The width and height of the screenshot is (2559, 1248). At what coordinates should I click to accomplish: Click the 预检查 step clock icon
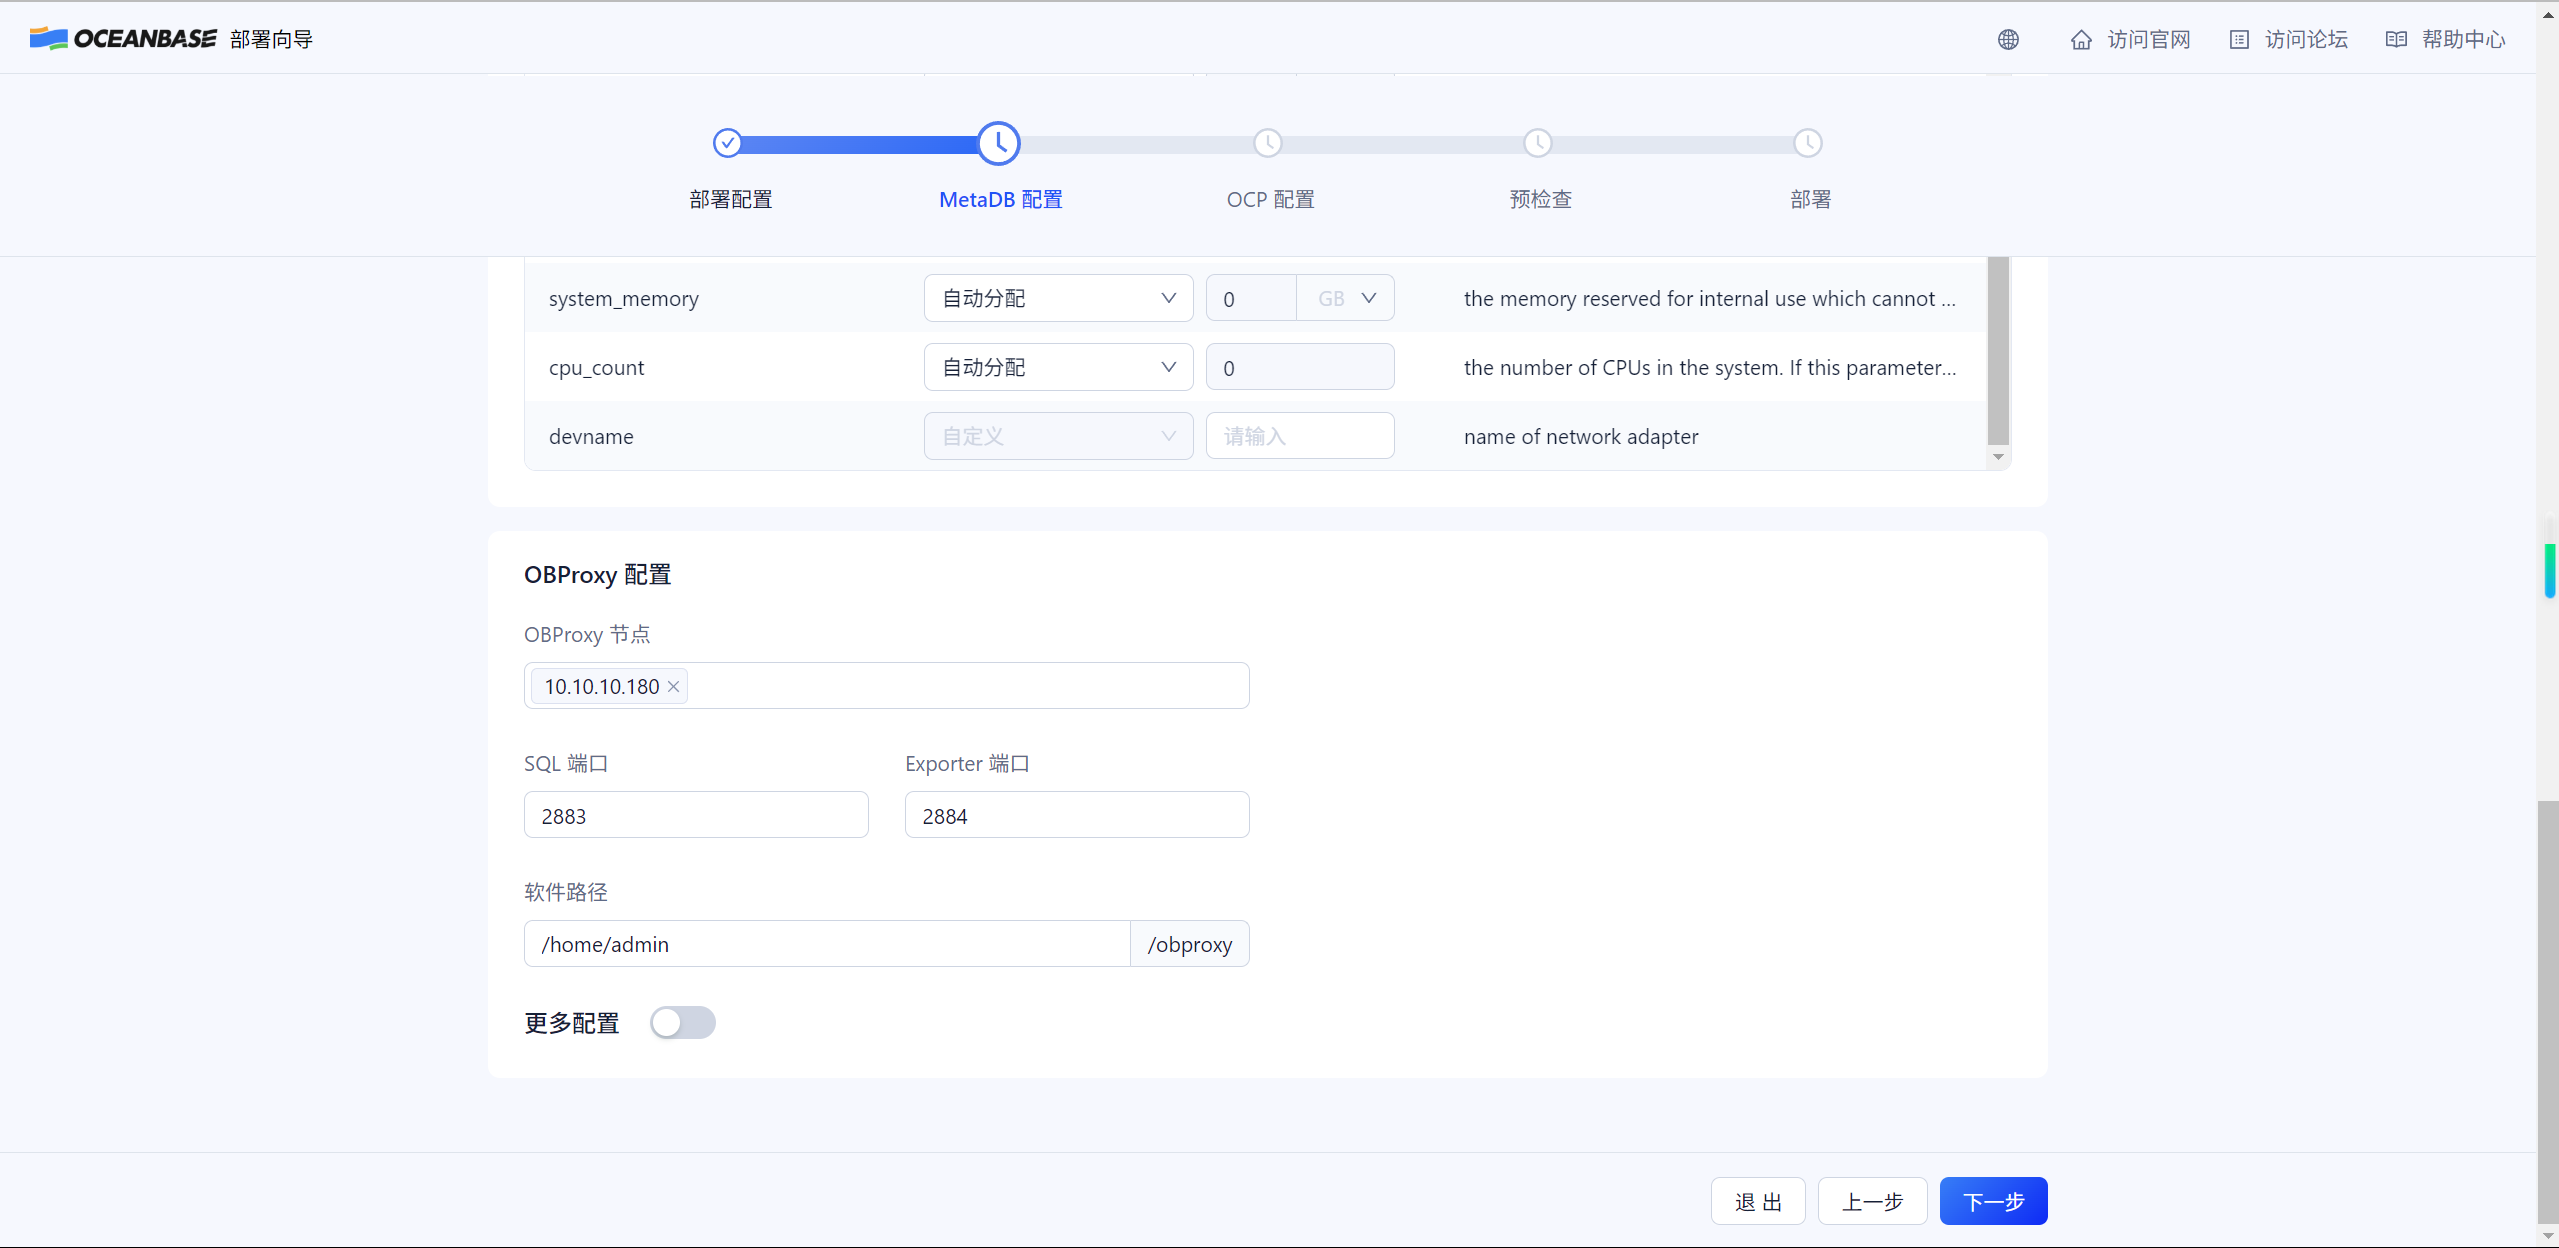coord(1537,143)
